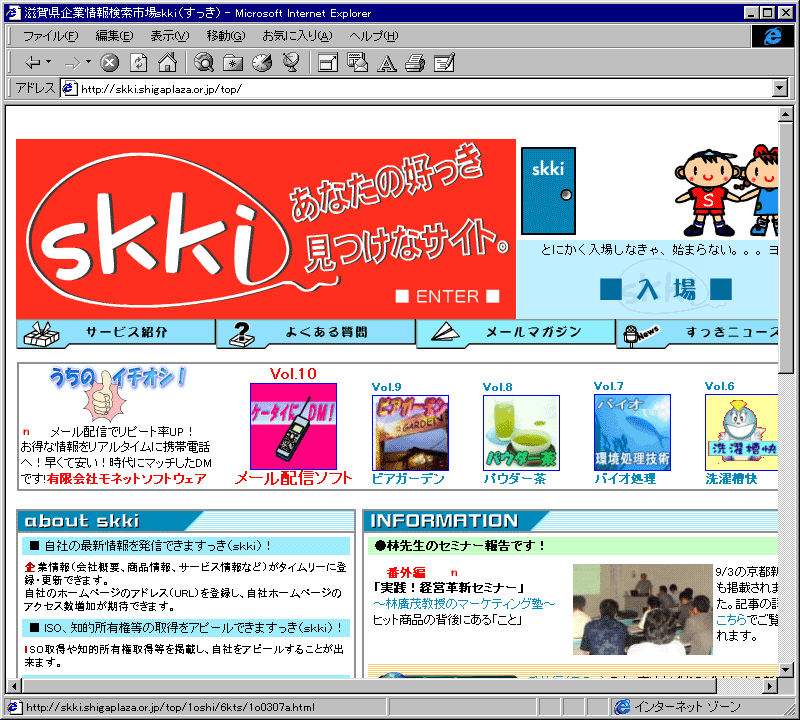The image size is (800, 720).
Task: Click the Forward arrow toolbar button
Action: pos(72,63)
